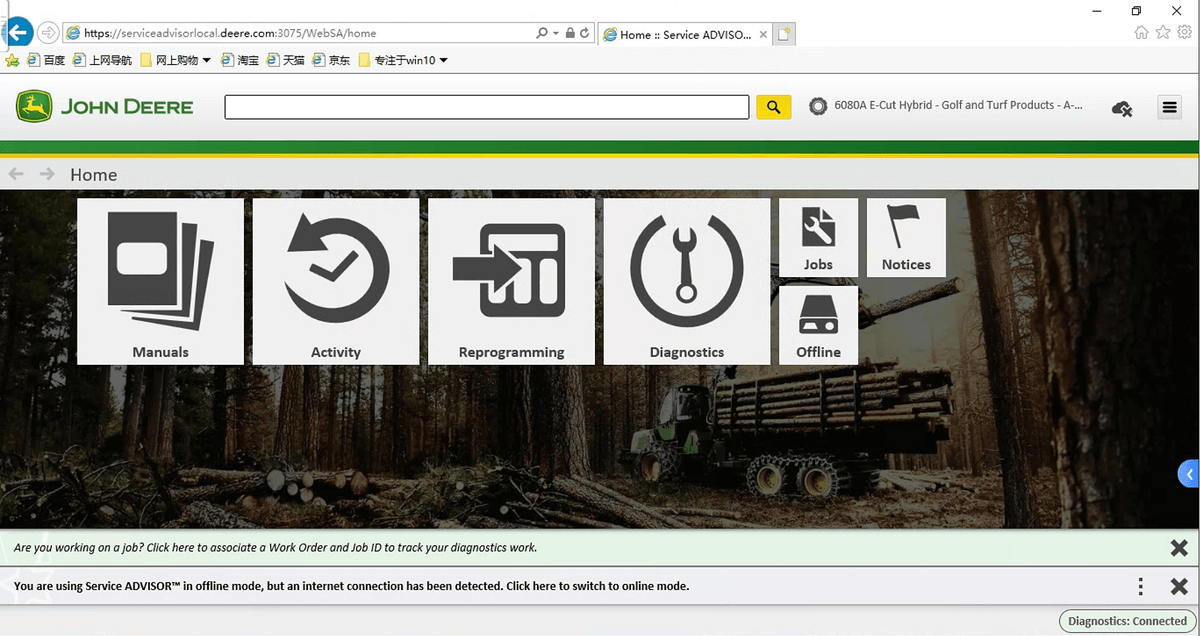This screenshot has width=1200, height=636.
Task: Expand the blue side panel arrow
Action: (x=1189, y=473)
